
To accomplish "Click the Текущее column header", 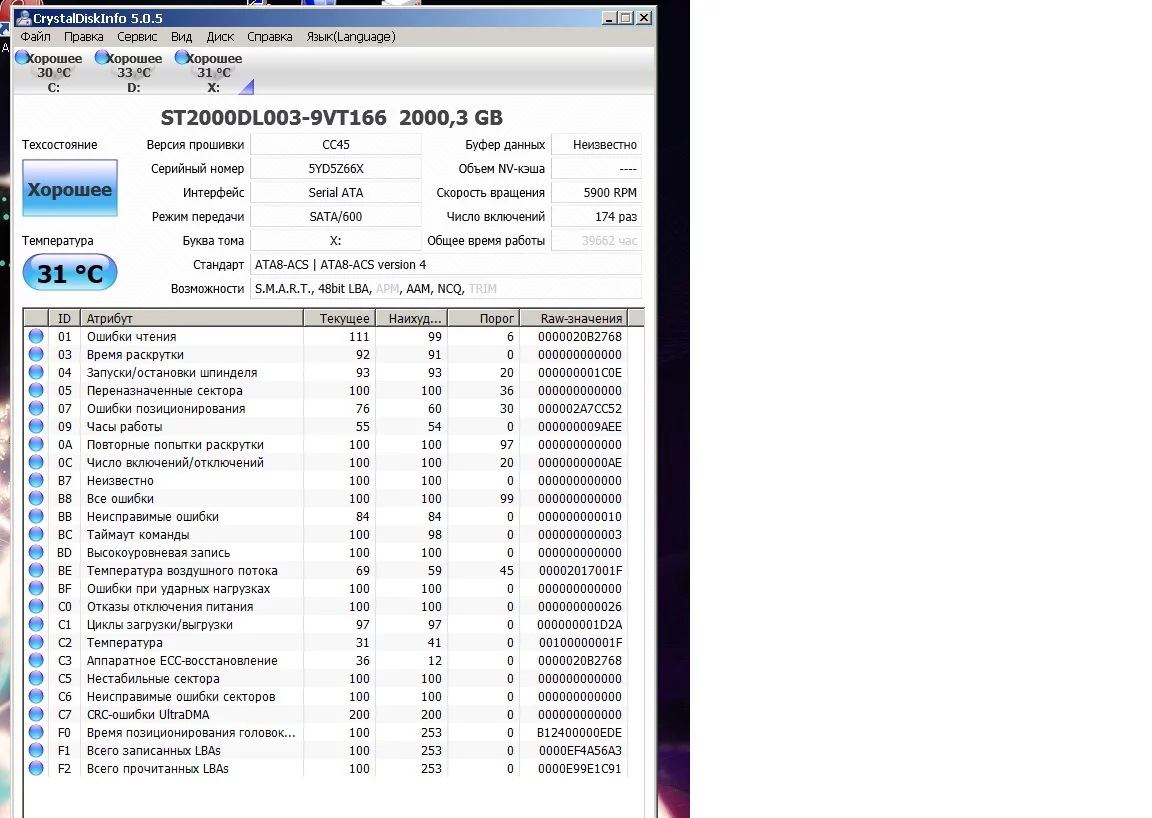I will point(339,318).
